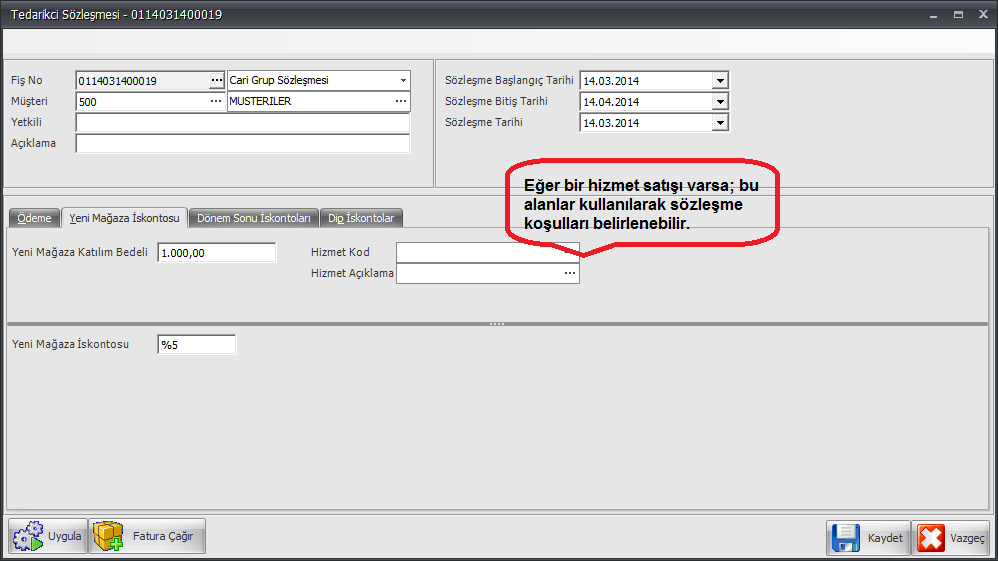
Task: Select the Yeni Mağaza İskontosu tab
Action: click(x=124, y=218)
